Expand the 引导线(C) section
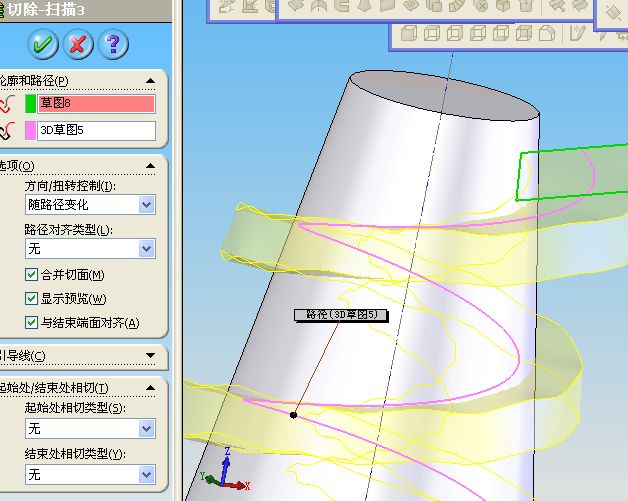 (151, 355)
